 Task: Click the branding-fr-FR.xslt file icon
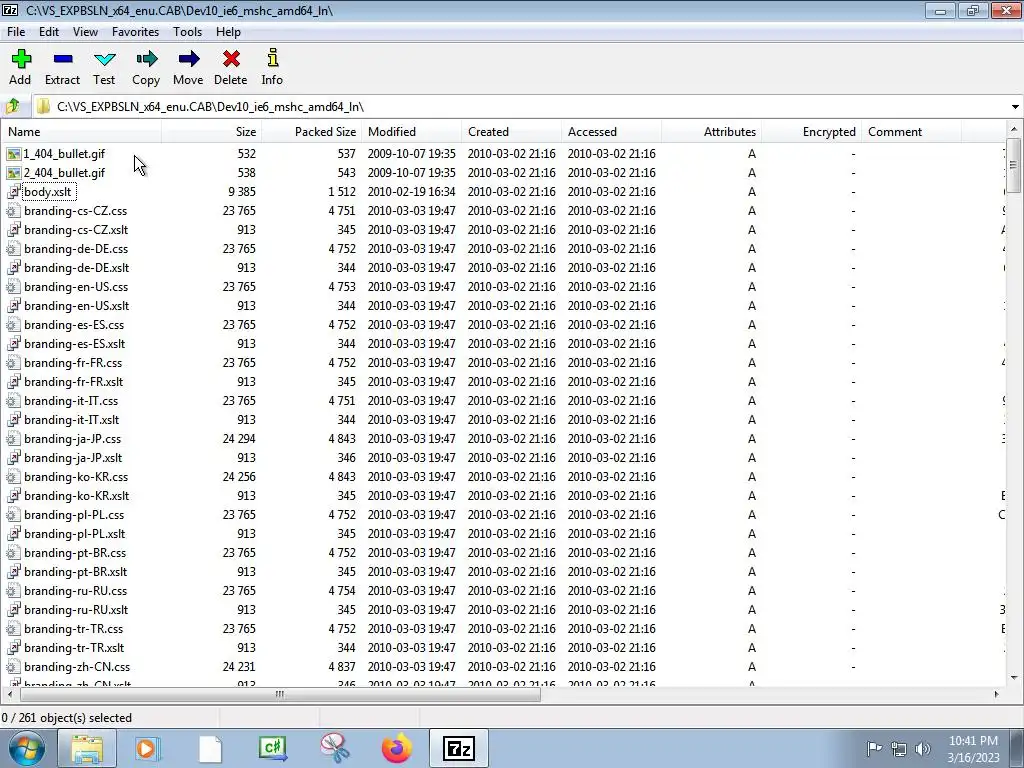click(x=13, y=381)
